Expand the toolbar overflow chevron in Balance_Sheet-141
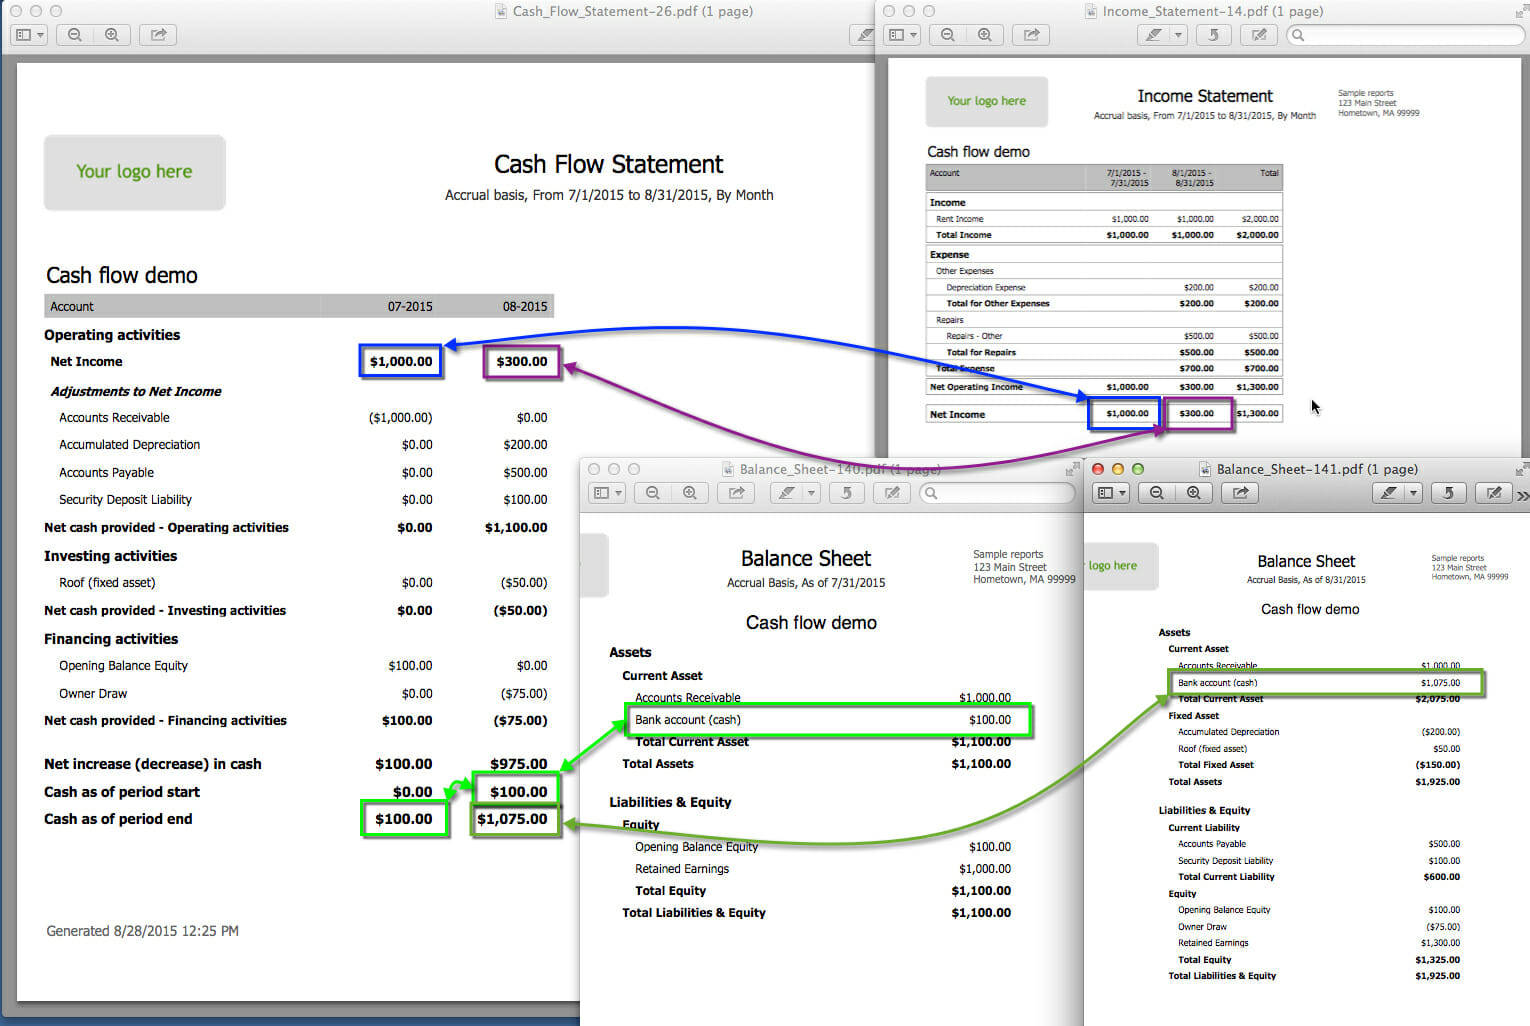Image resolution: width=1530 pixels, height=1026 pixels. click(1523, 492)
